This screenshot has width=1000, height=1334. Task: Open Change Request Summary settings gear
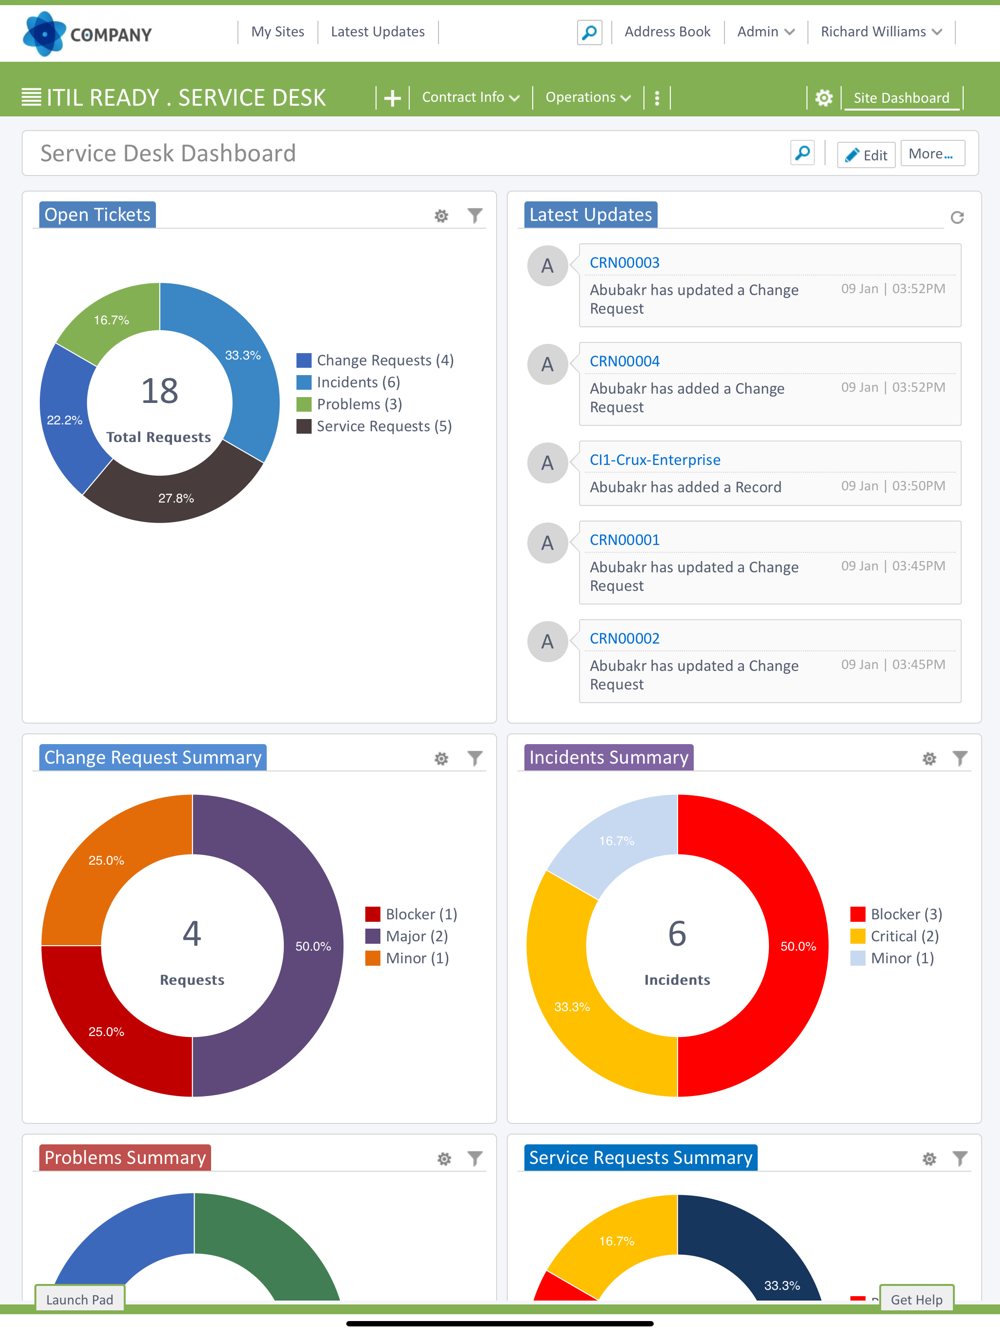[441, 759]
